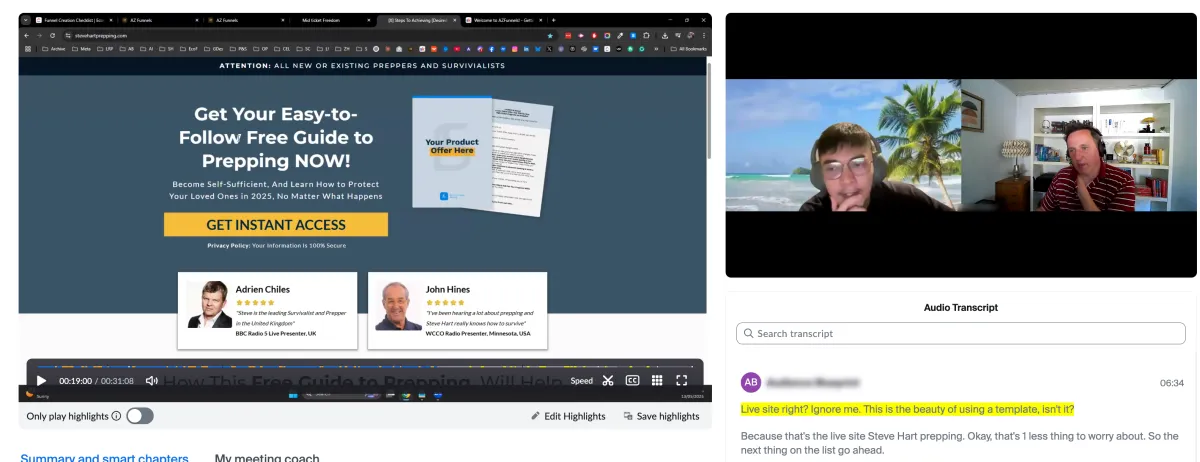Switch to My meeting coach tab

tap(267, 458)
